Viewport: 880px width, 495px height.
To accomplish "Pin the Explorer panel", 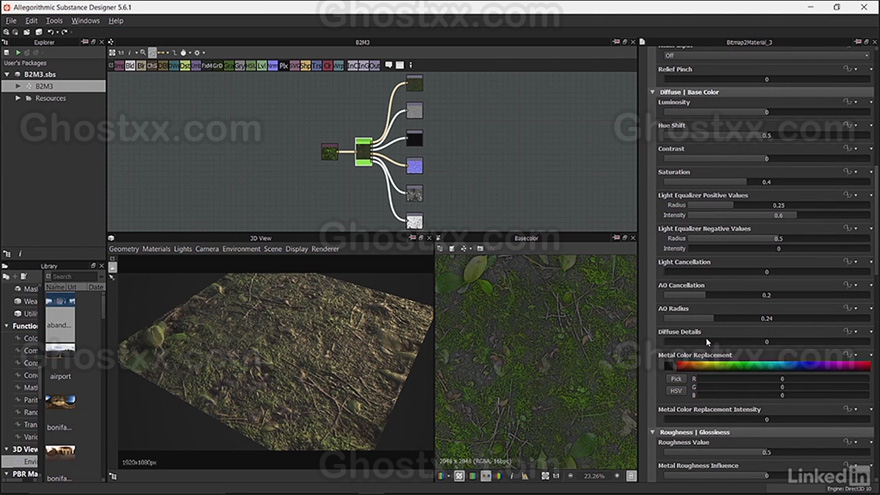I will (x=84, y=42).
